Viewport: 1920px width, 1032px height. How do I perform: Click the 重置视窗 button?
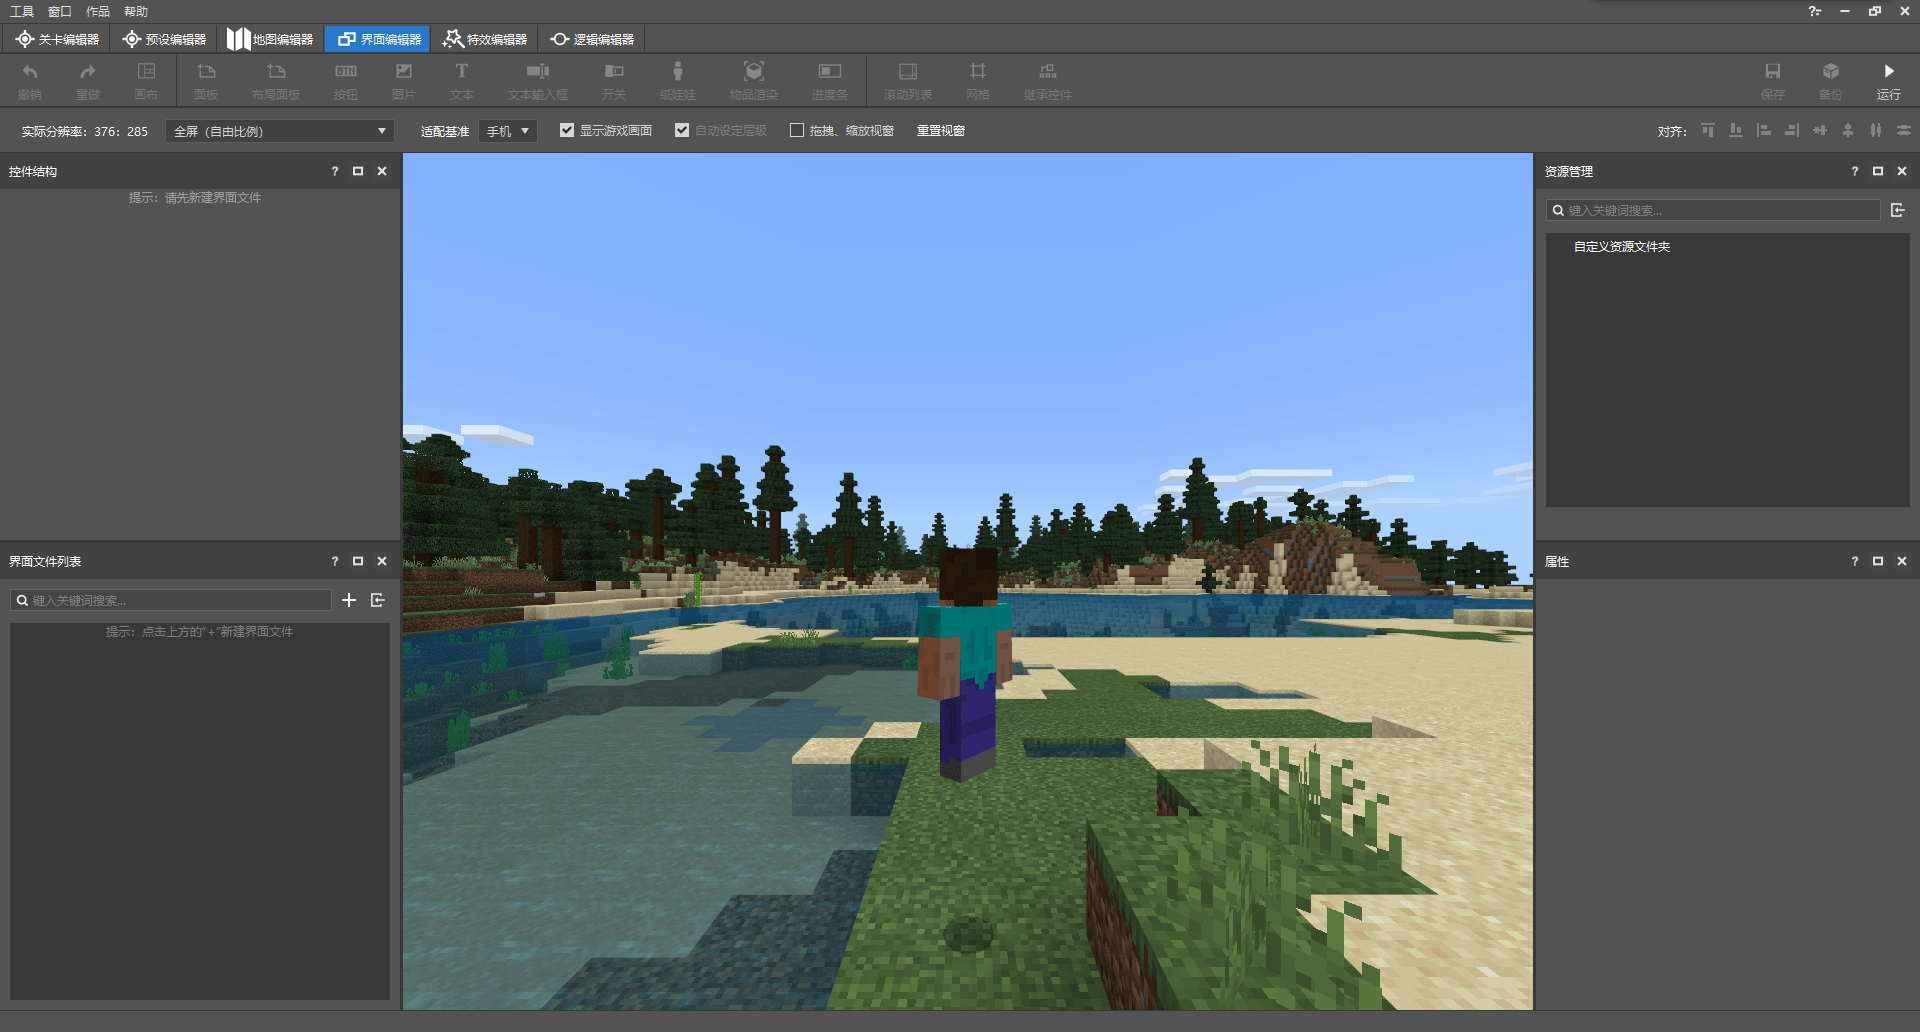[941, 131]
